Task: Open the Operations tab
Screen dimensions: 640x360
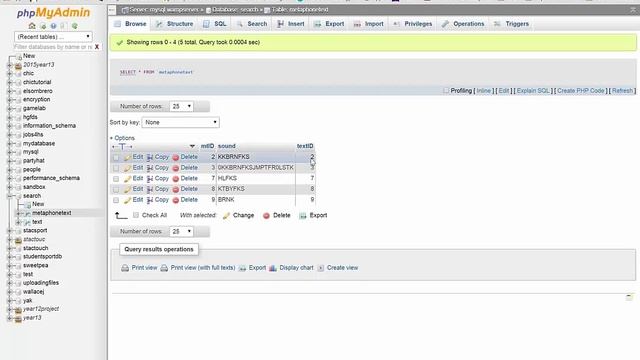Action: (x=463, y=24)
